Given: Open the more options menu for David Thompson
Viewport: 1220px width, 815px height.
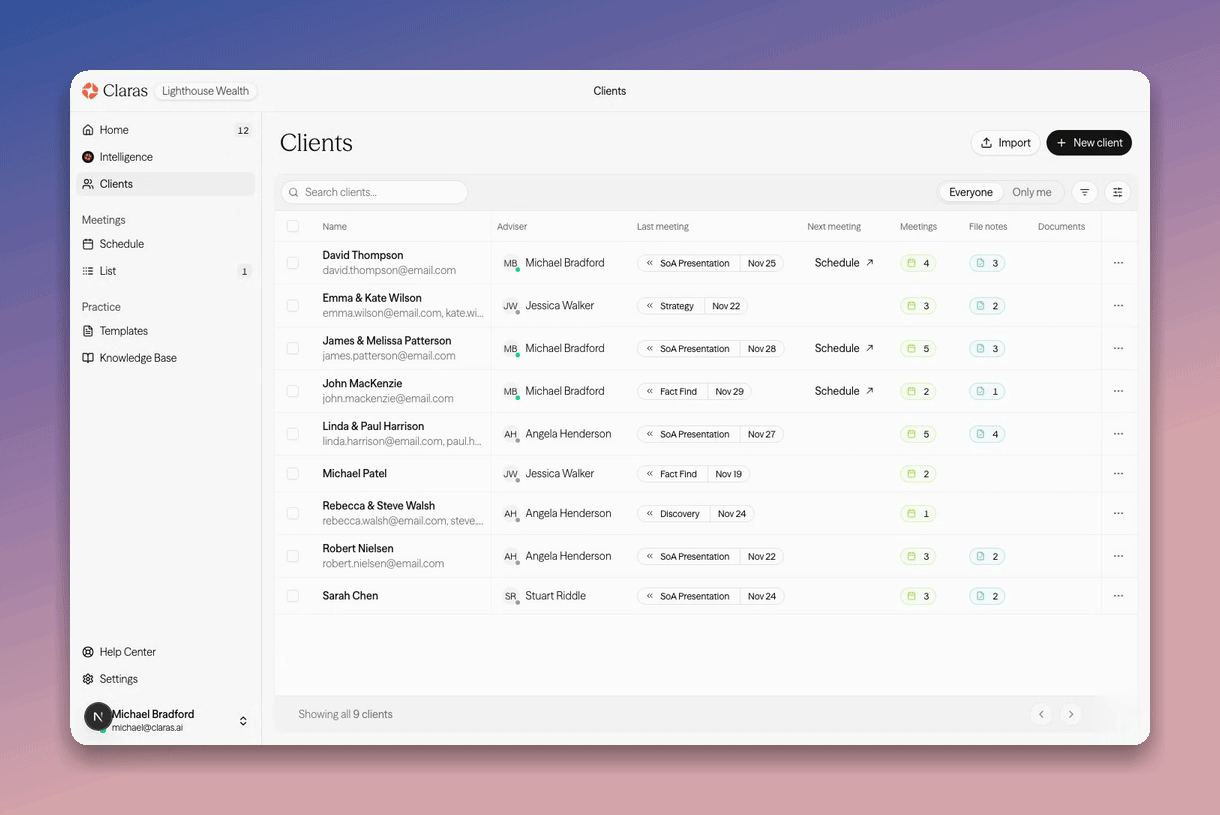Looking at the screenshot, I should [x=1118, y=263].
